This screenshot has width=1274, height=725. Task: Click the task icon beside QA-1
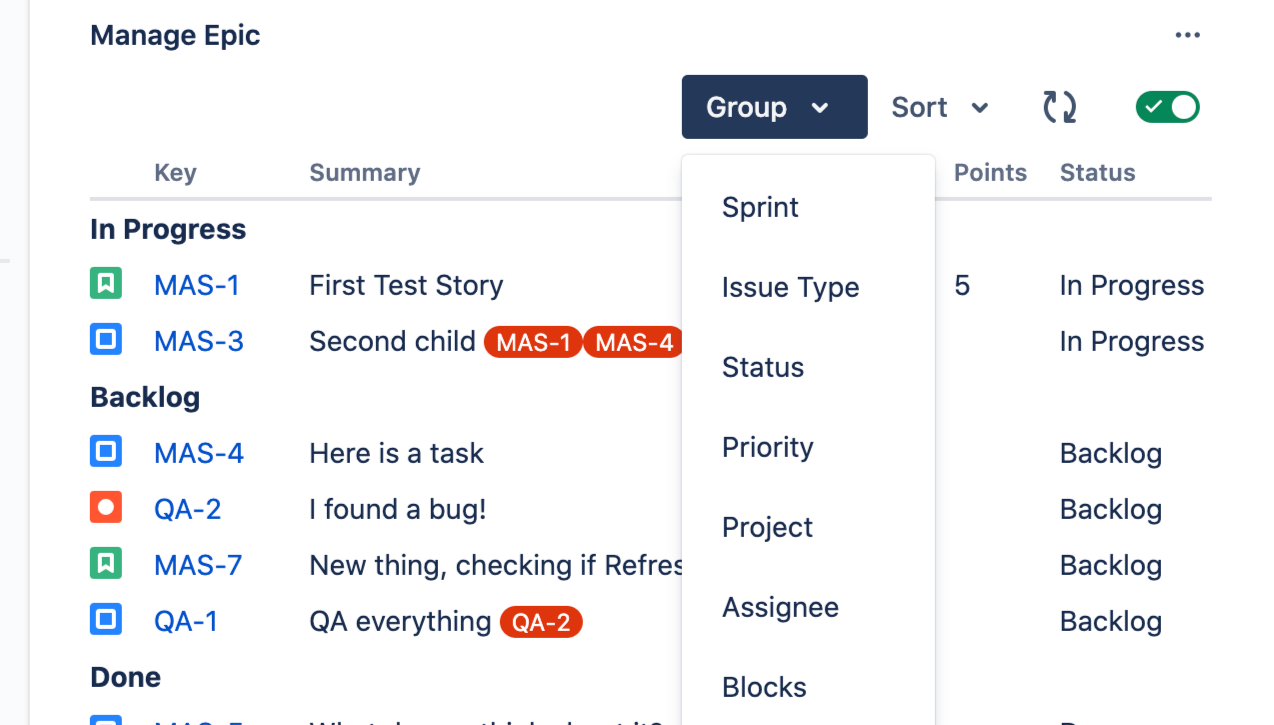point(106,621)
